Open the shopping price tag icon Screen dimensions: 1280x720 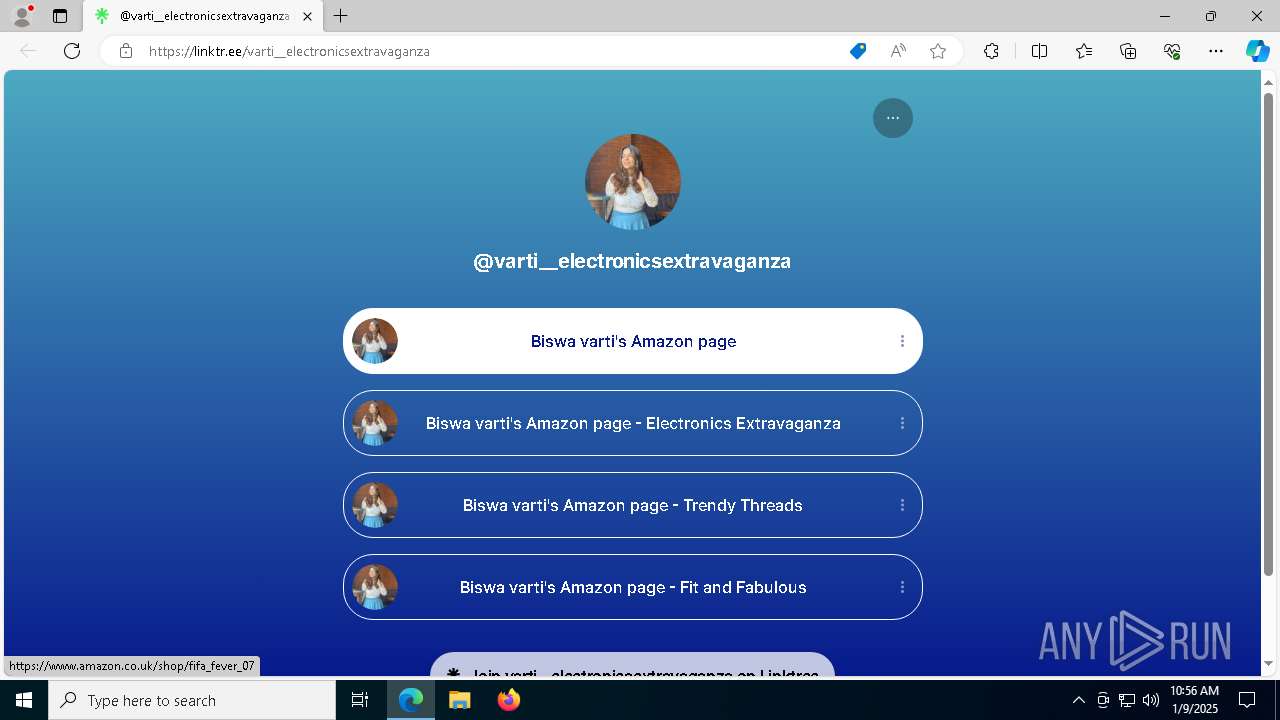(858, 51)
